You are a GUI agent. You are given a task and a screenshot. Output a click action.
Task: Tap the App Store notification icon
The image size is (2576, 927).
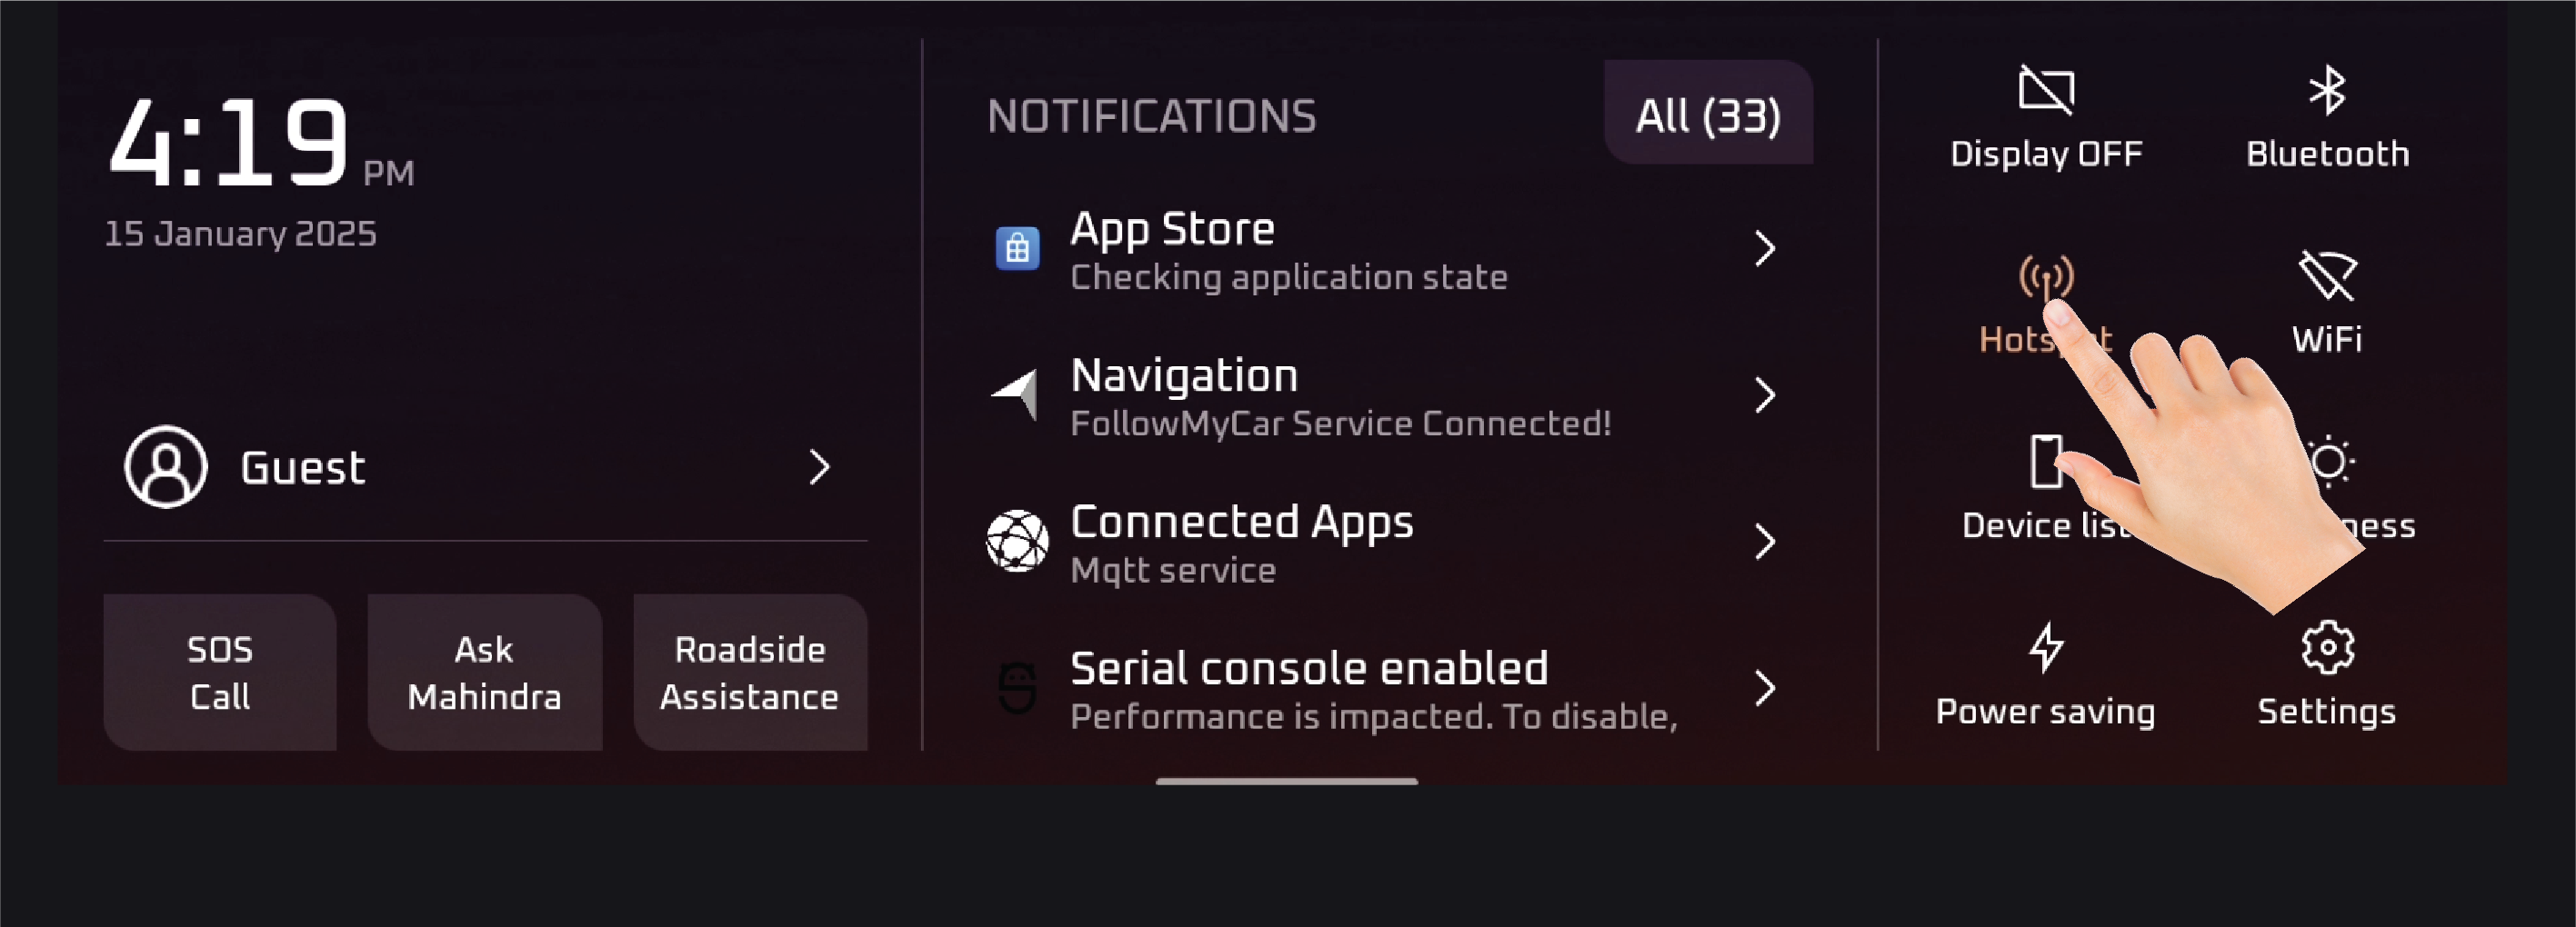[1017, 249]
